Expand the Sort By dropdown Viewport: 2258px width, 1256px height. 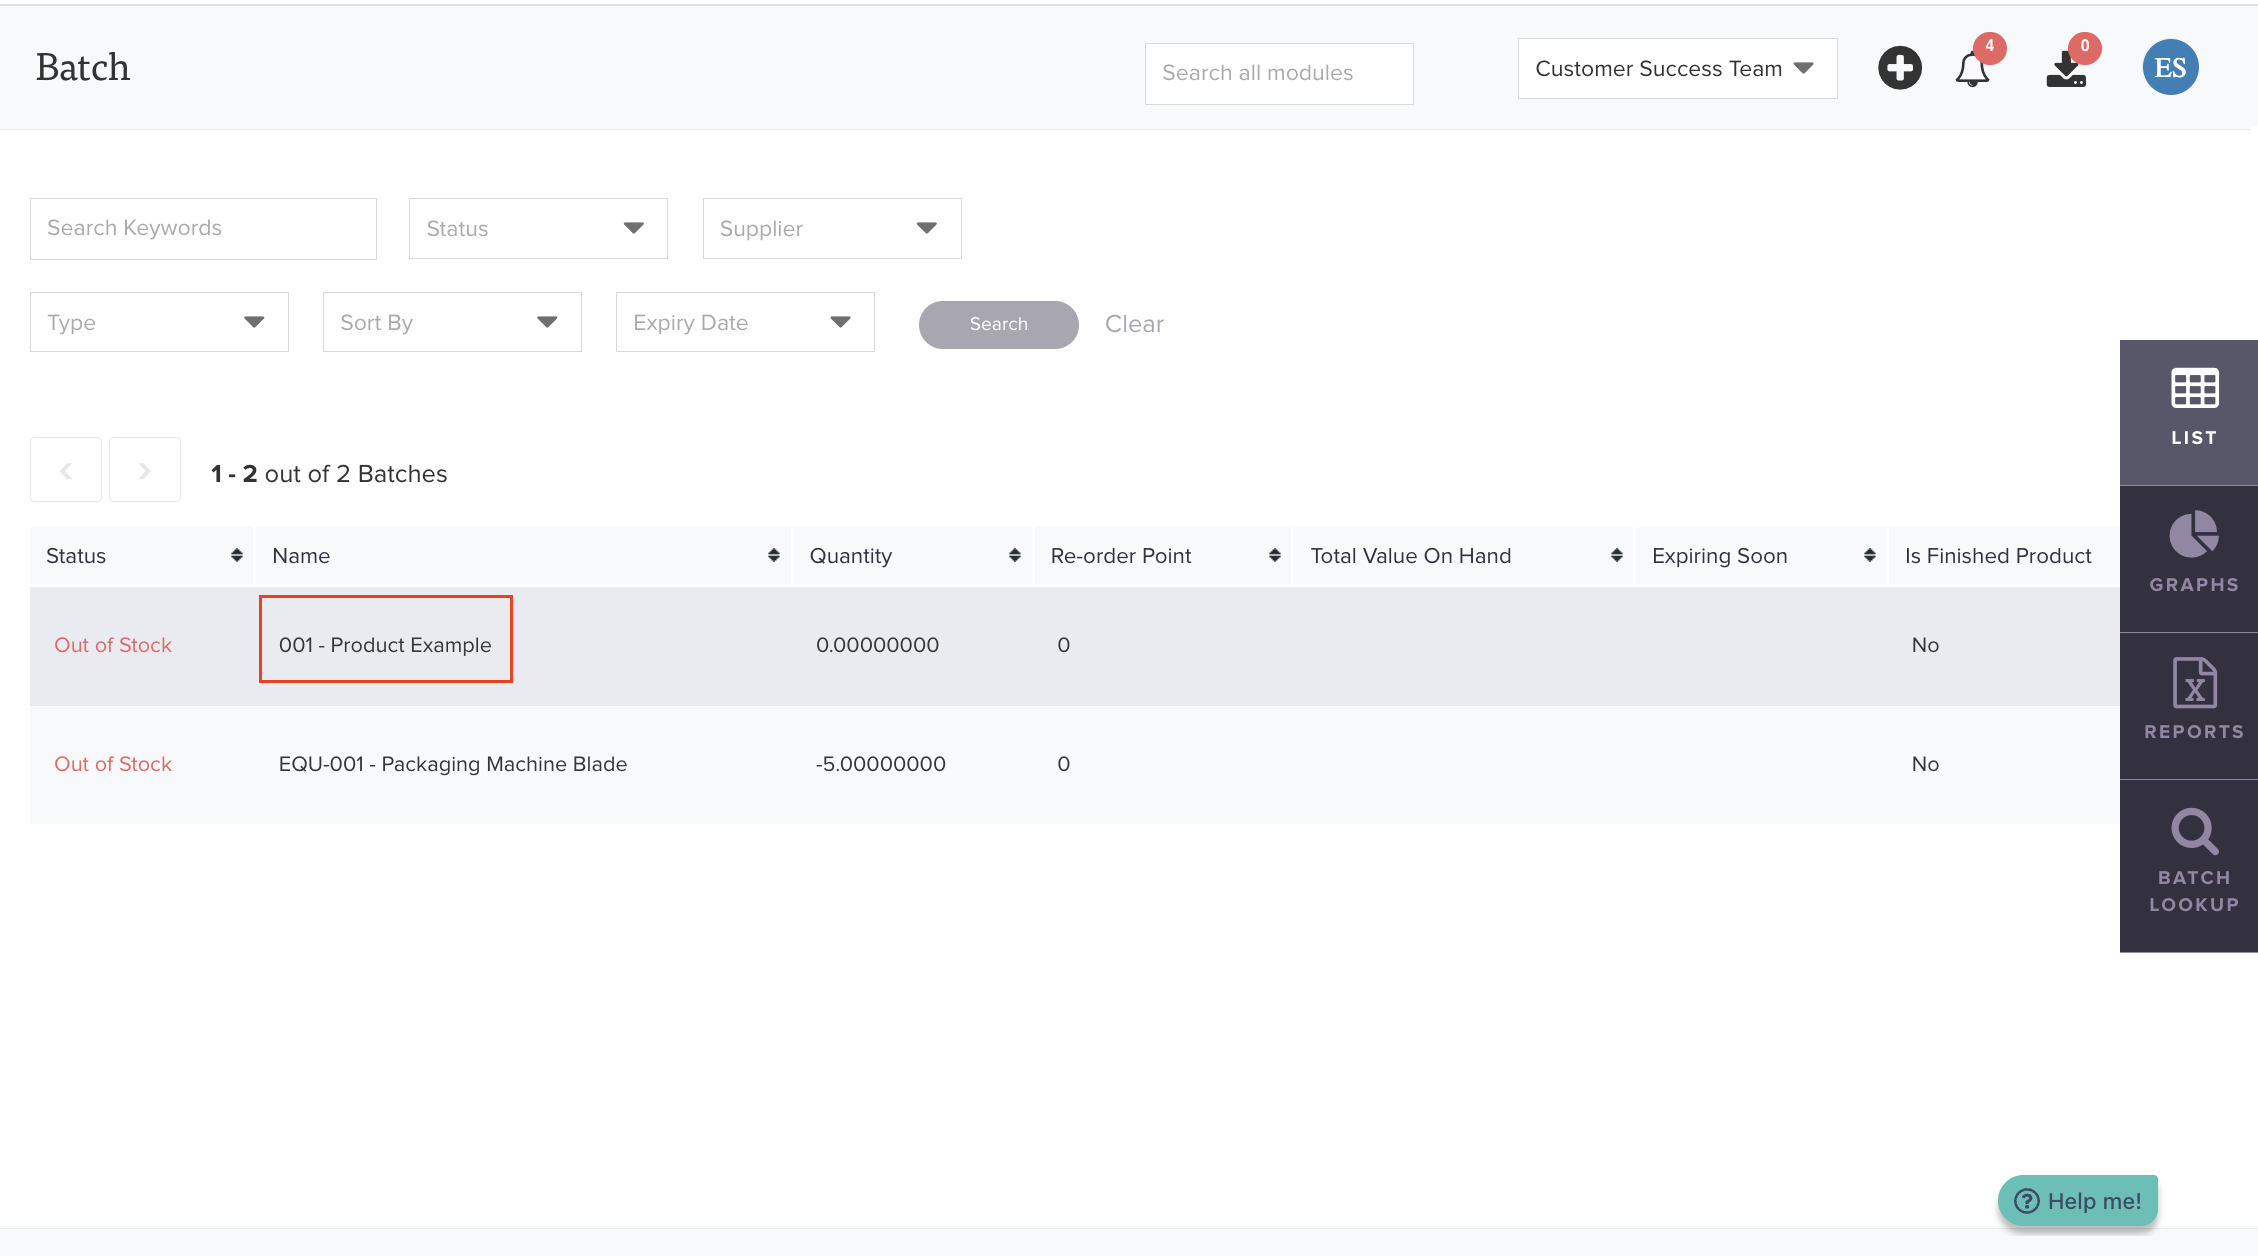[x=452, y=322]
